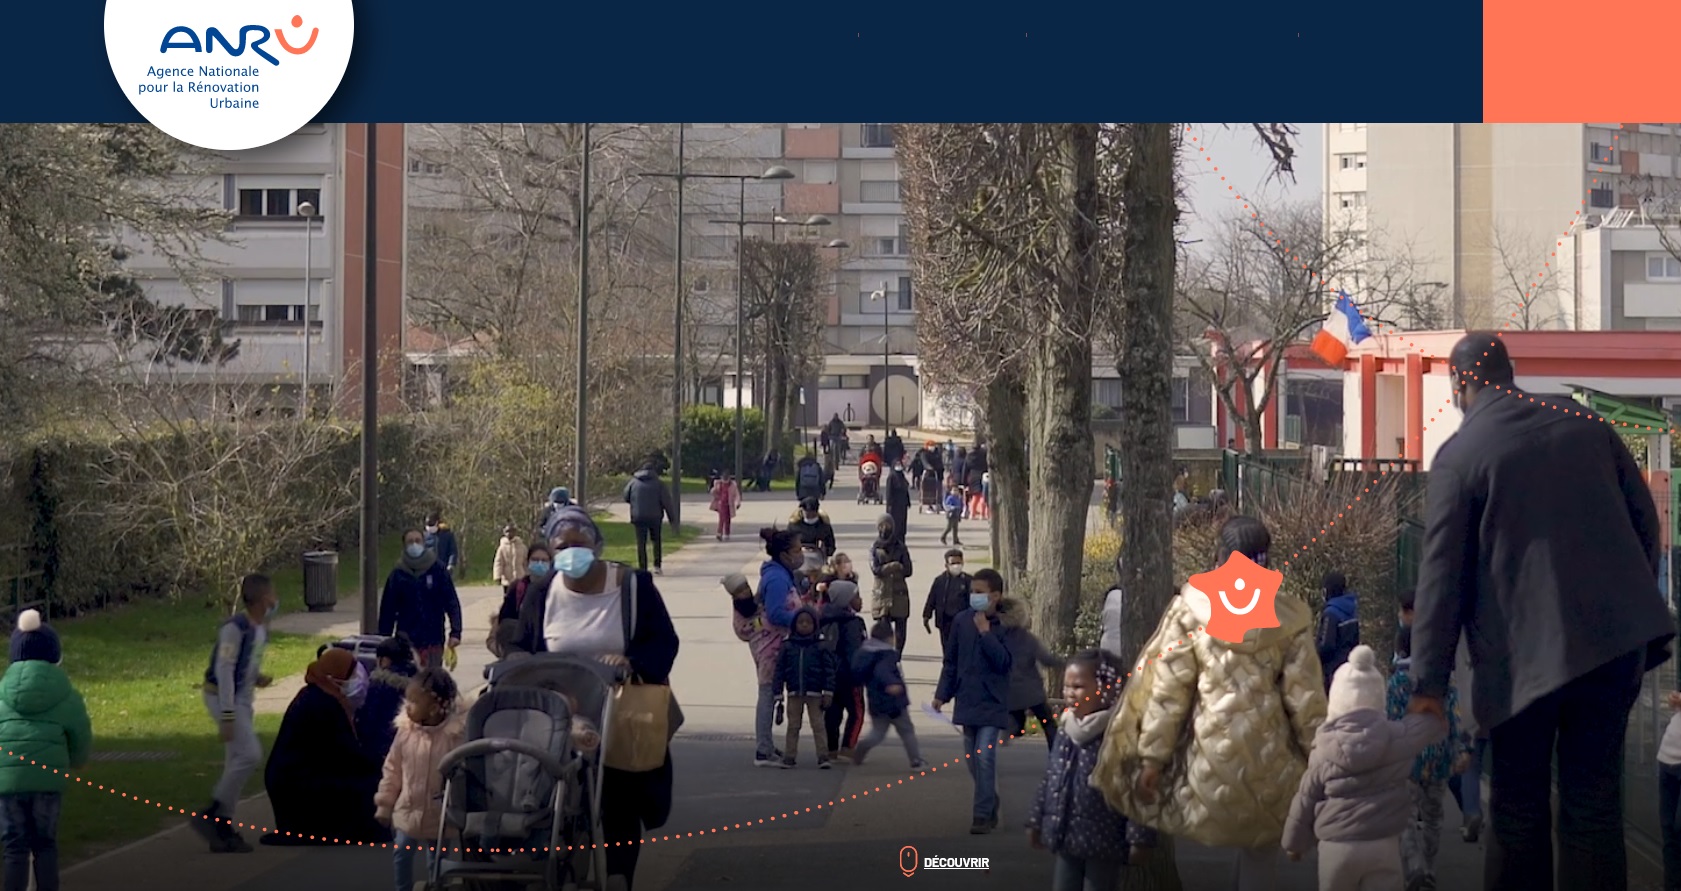Click the mouse scroll-down icon
1681x891 pixels.
[x=908, y=861]
